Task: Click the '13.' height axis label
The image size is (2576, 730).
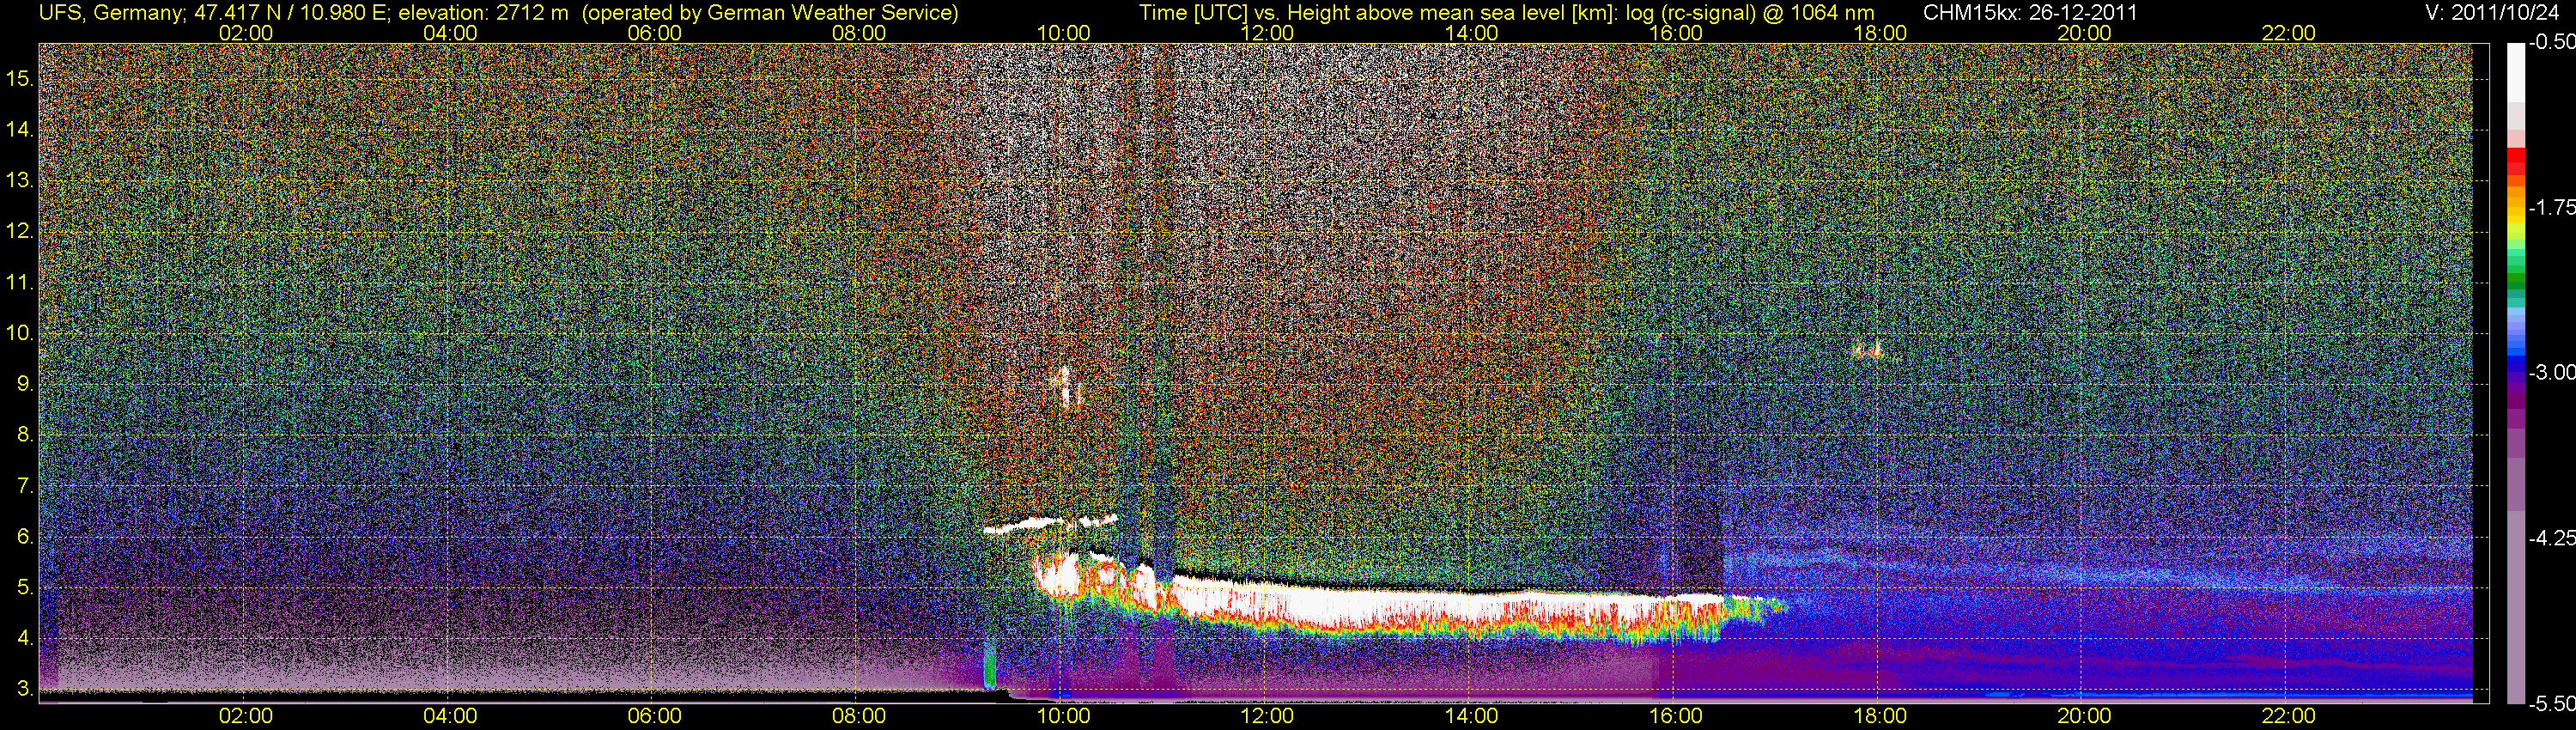Action: tap(20, 180)
